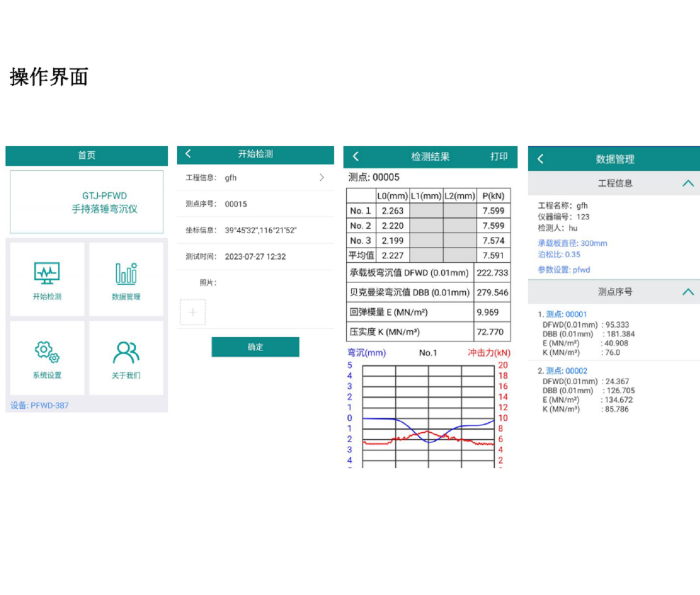This screenshot has height=595, width=700.
Task: Click No. 1 L0 value 2.263
Action: [392, 211]
